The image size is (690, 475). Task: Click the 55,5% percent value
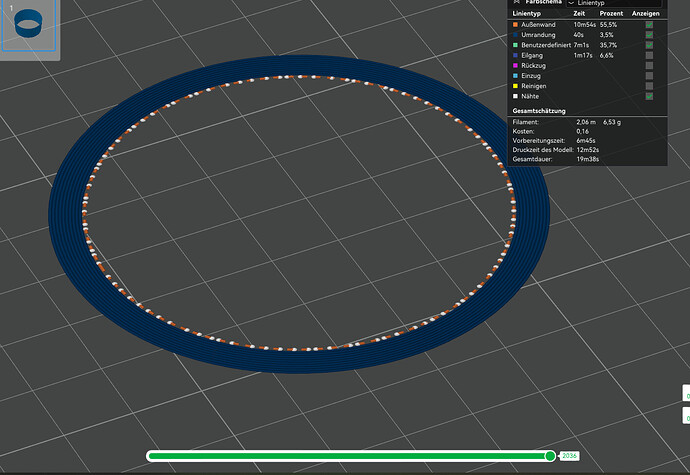(x=608, y=25)
